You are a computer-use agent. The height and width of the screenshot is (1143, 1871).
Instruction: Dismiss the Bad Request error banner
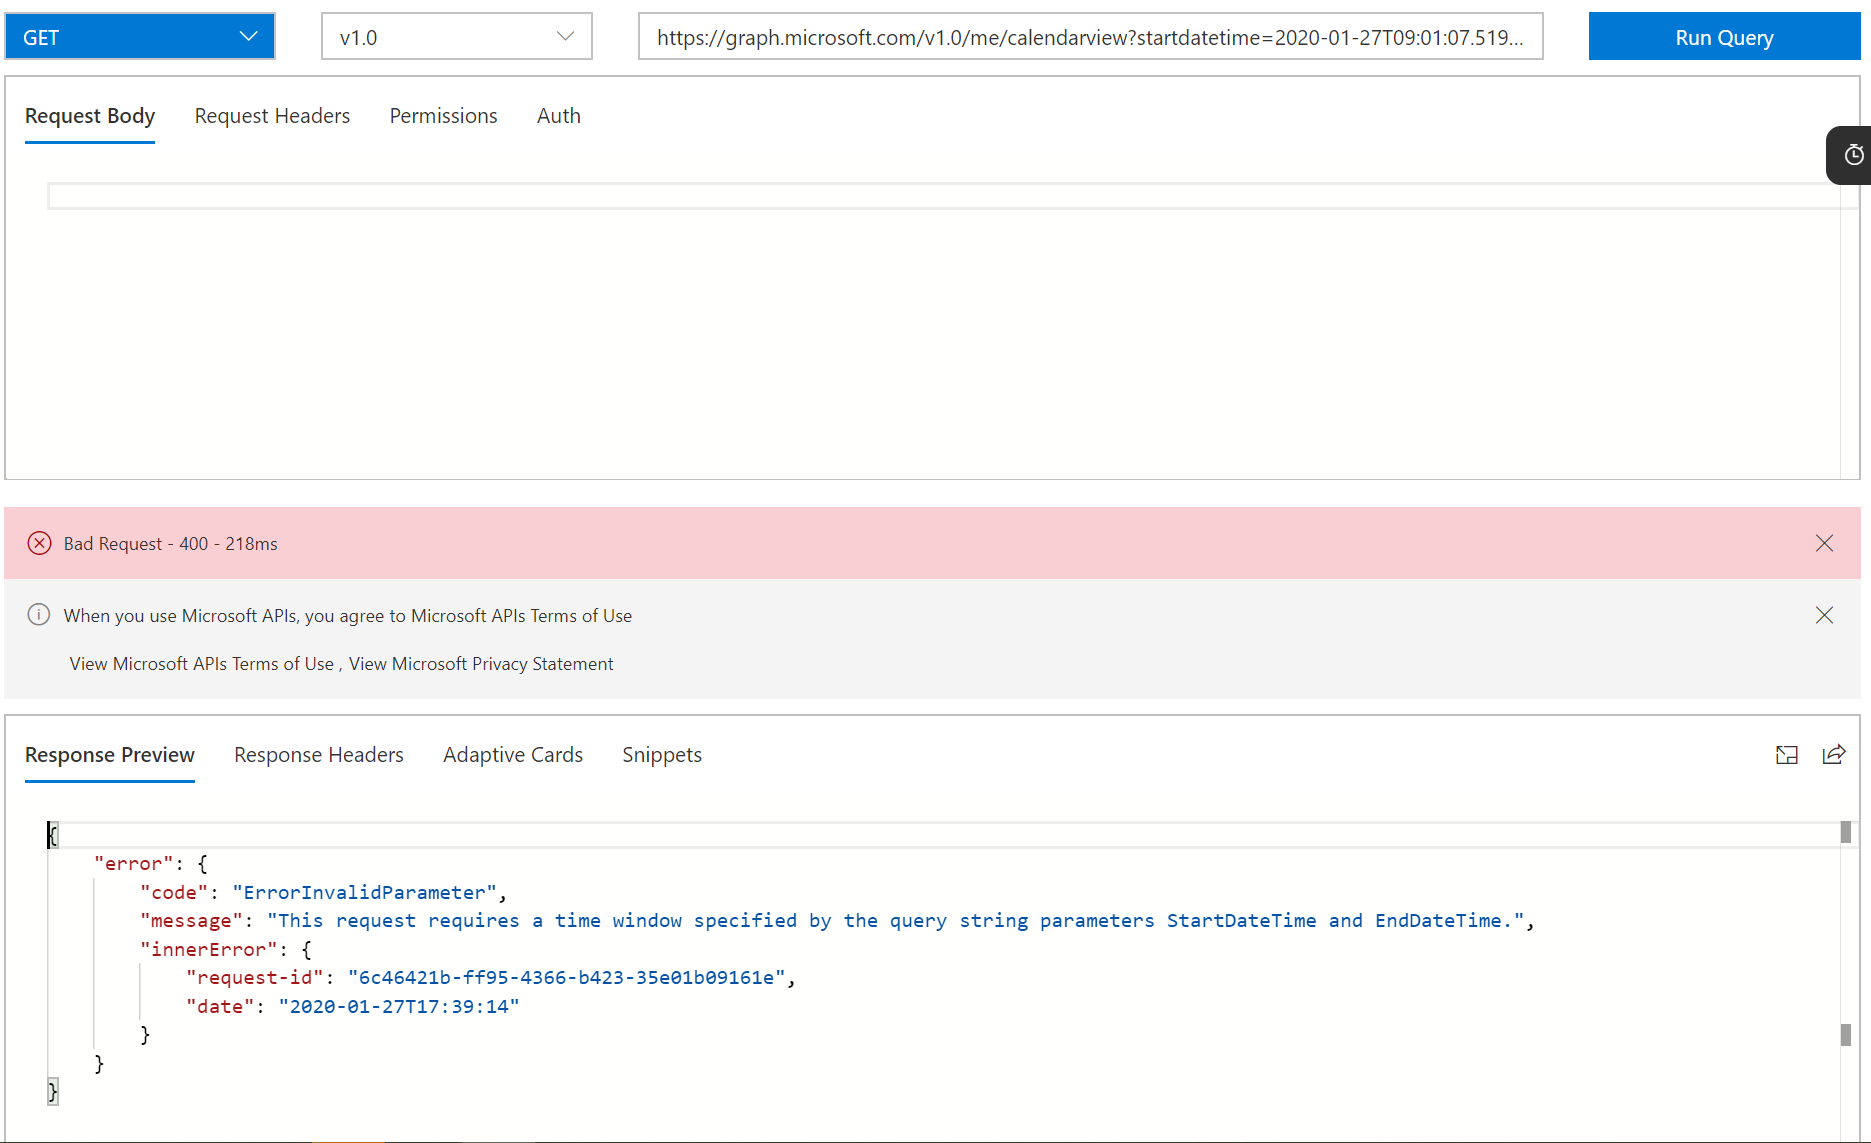[x=1824, y=543]
